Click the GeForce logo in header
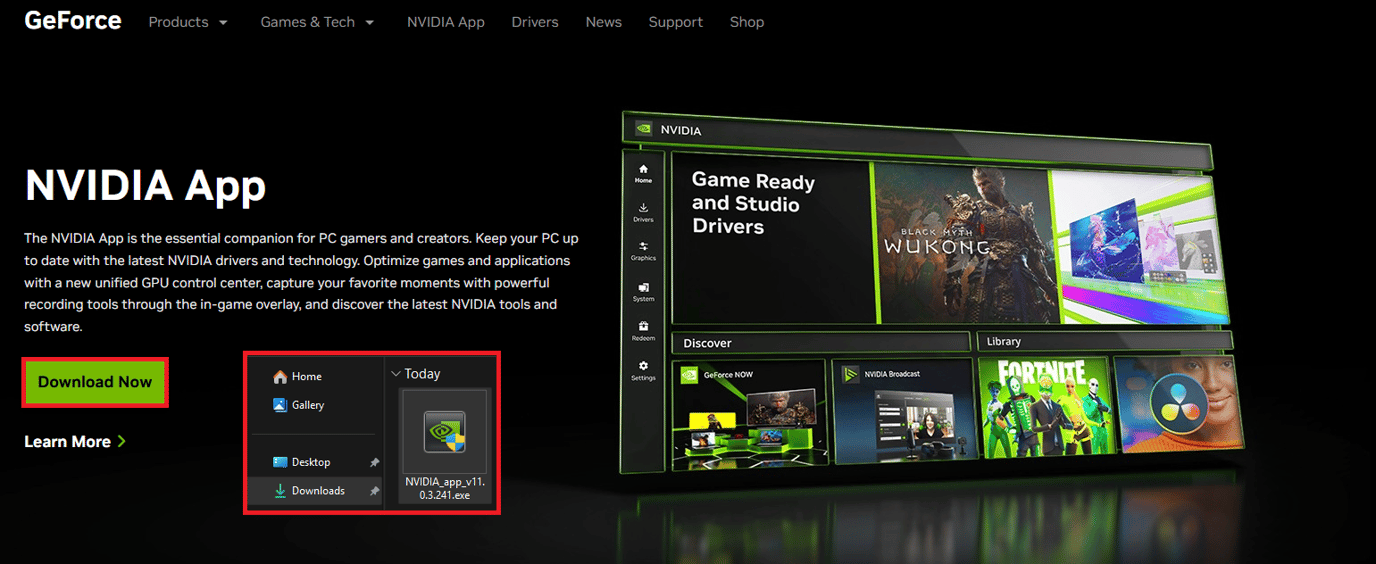Image resolution: width=1376 pixels, height=564 pixels. pyautogui.click(x=73, y=21)
